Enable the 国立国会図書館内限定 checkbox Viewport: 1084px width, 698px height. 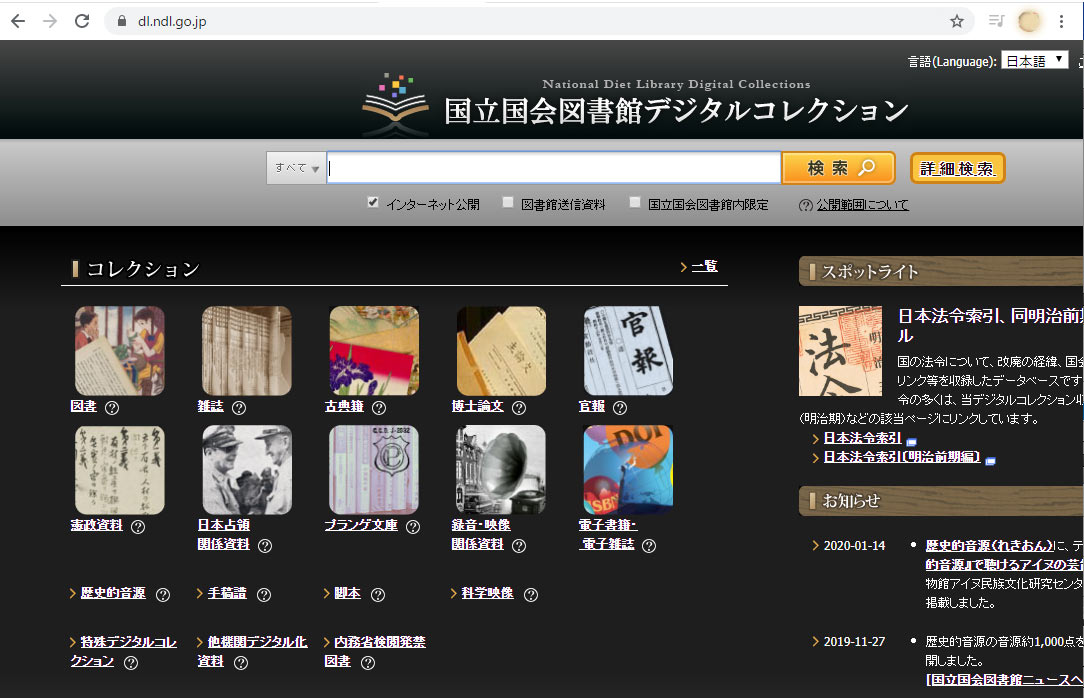(635, 203)
